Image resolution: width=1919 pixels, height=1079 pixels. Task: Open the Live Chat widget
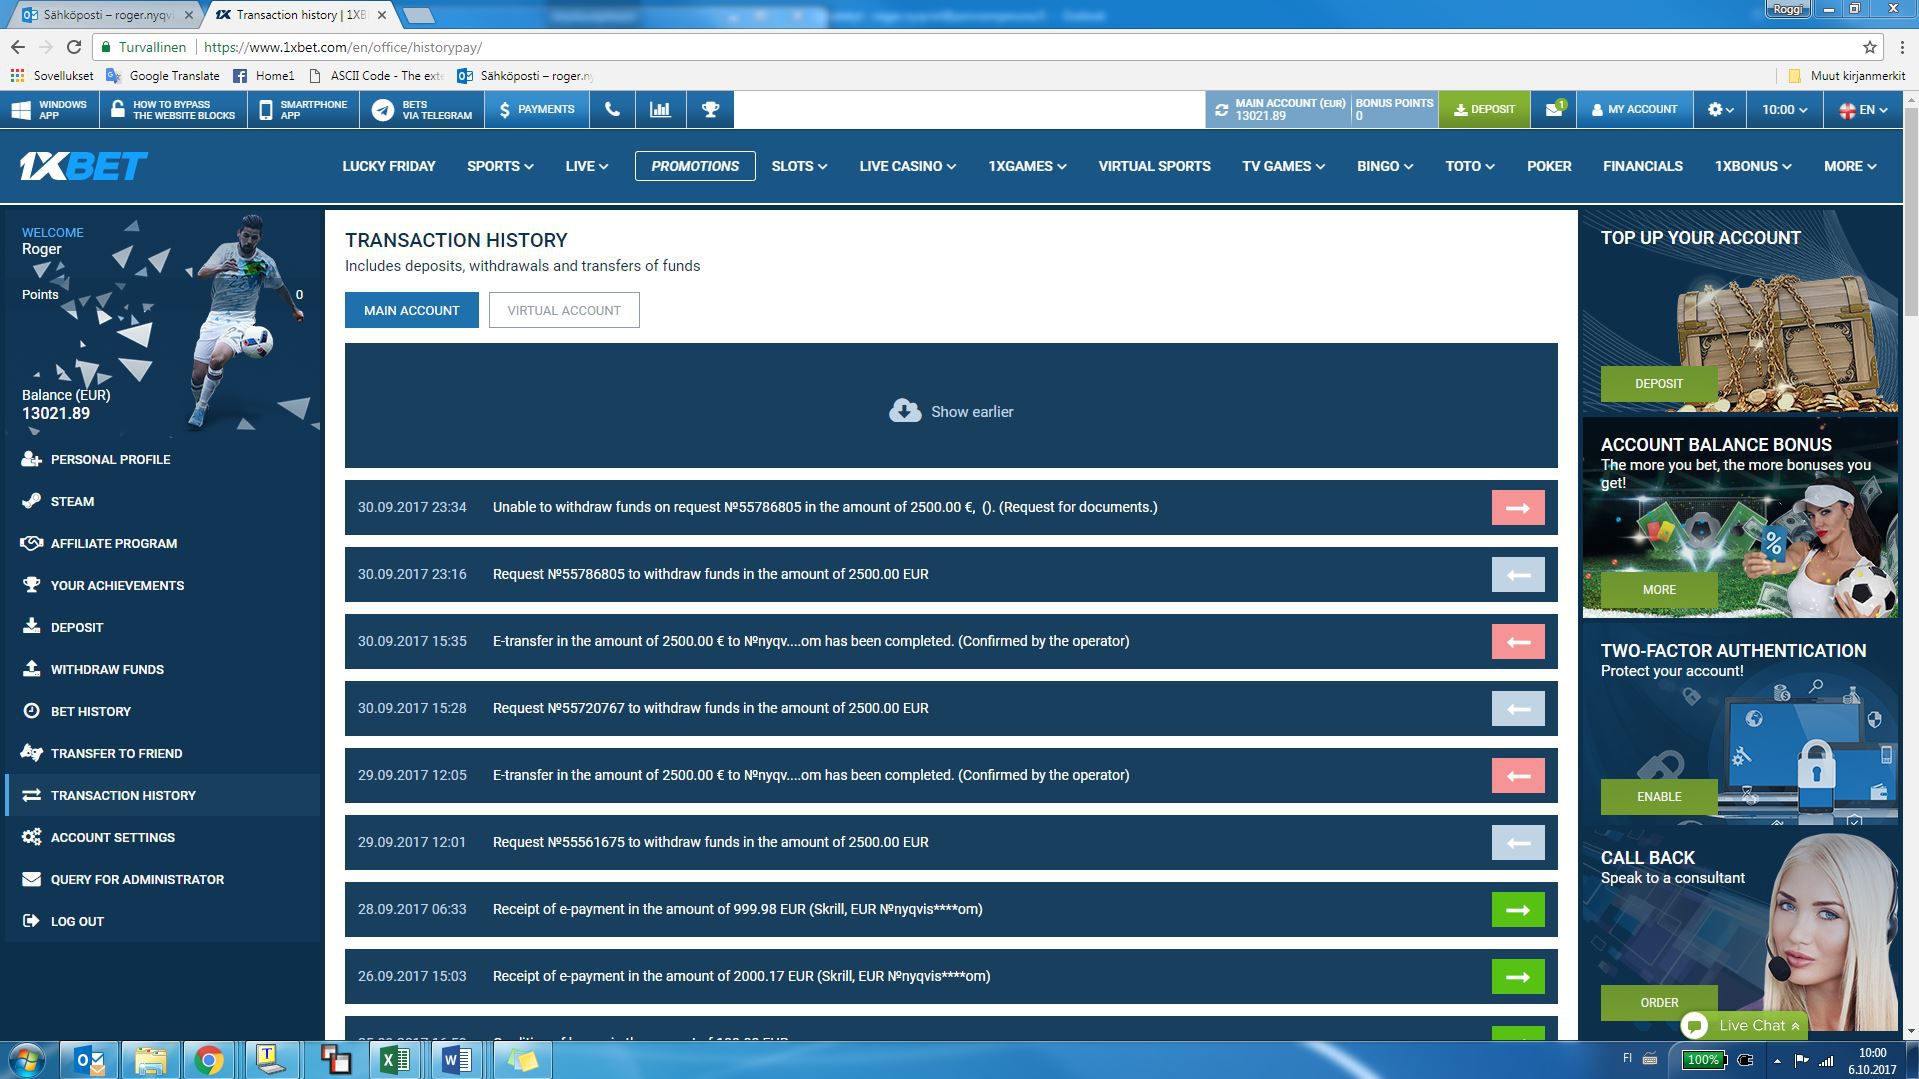[1744, 1025]
